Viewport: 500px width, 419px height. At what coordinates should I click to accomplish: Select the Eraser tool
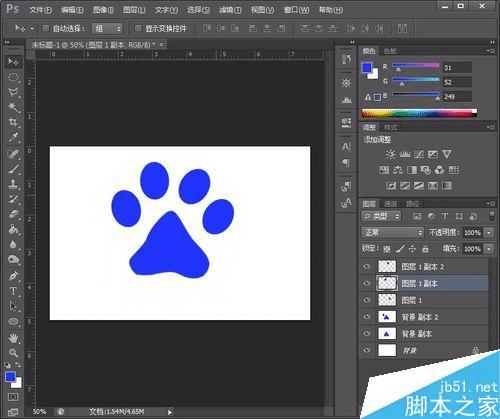(13, 214)
